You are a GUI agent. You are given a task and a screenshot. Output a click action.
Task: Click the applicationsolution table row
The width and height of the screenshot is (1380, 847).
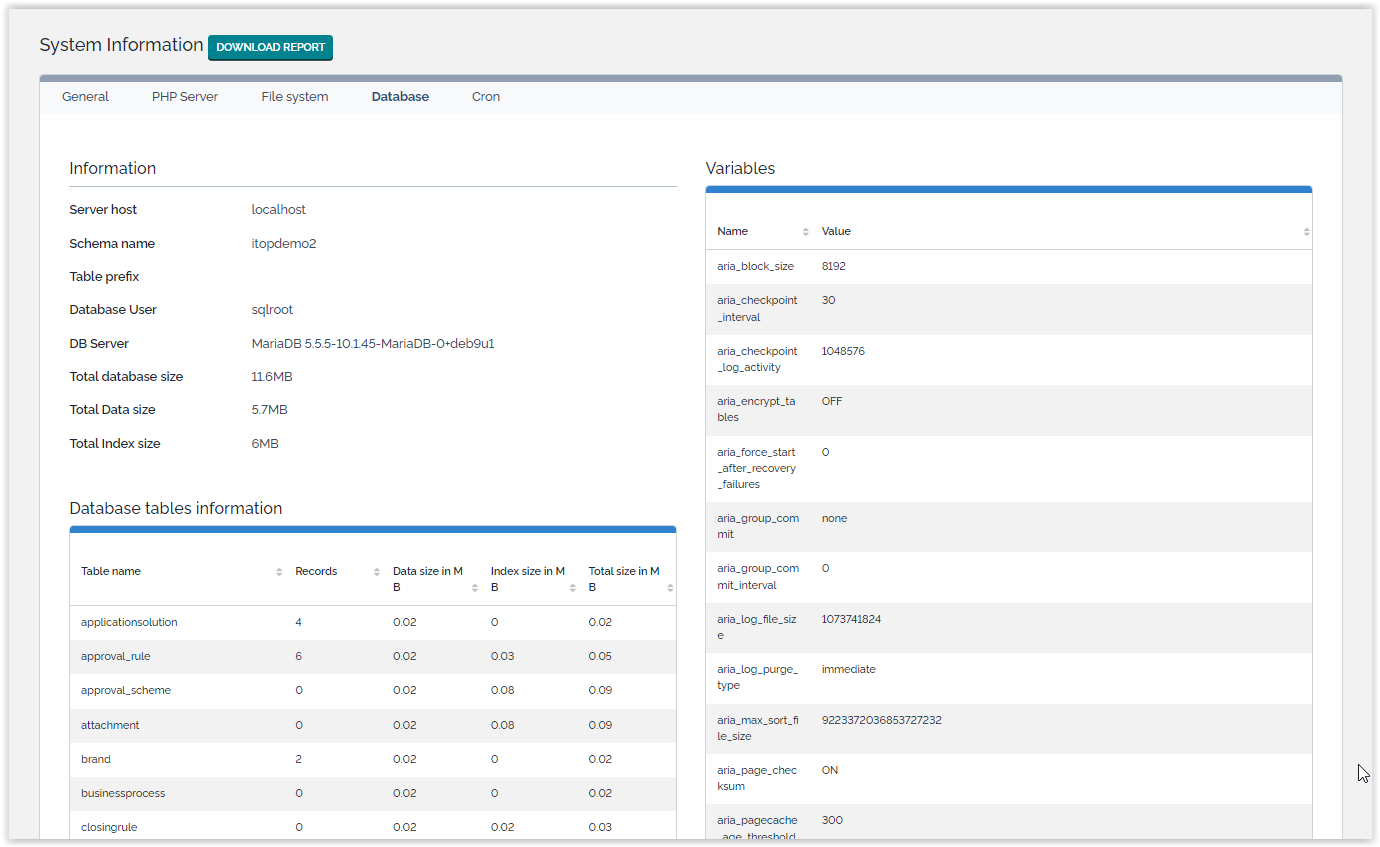click(129, 622)
